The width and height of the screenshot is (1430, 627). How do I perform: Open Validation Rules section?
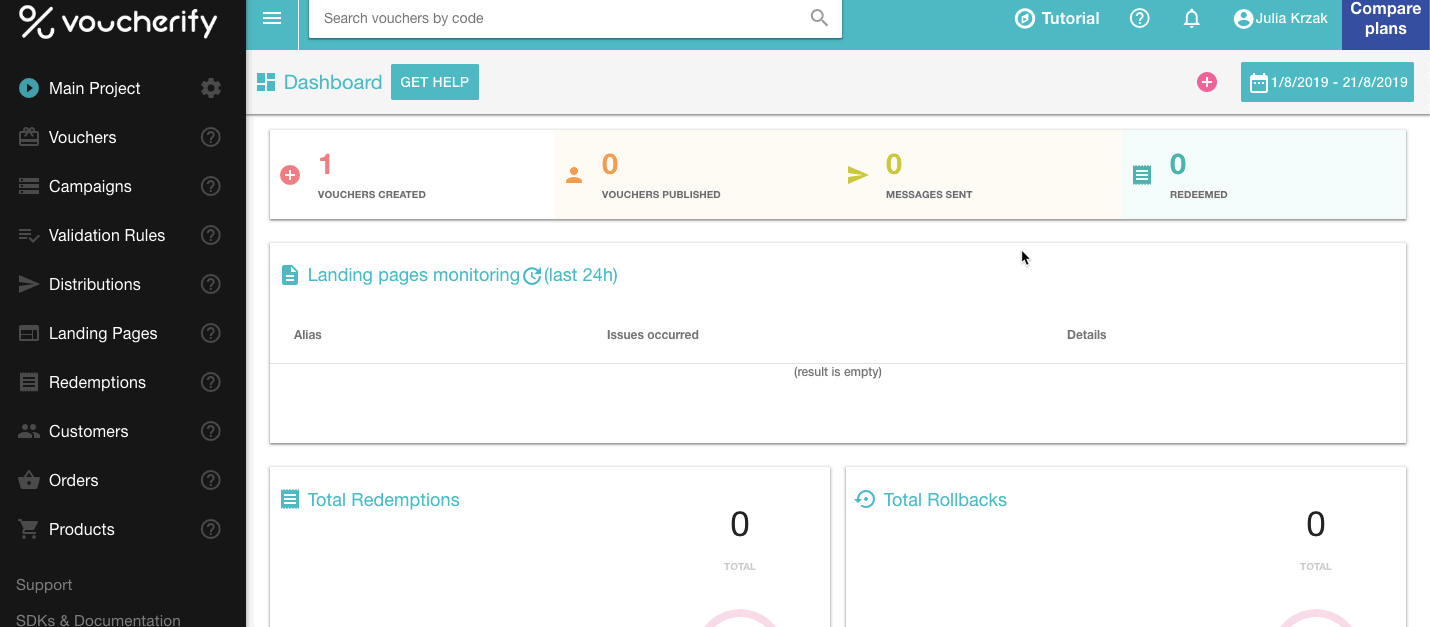point(107,235)
